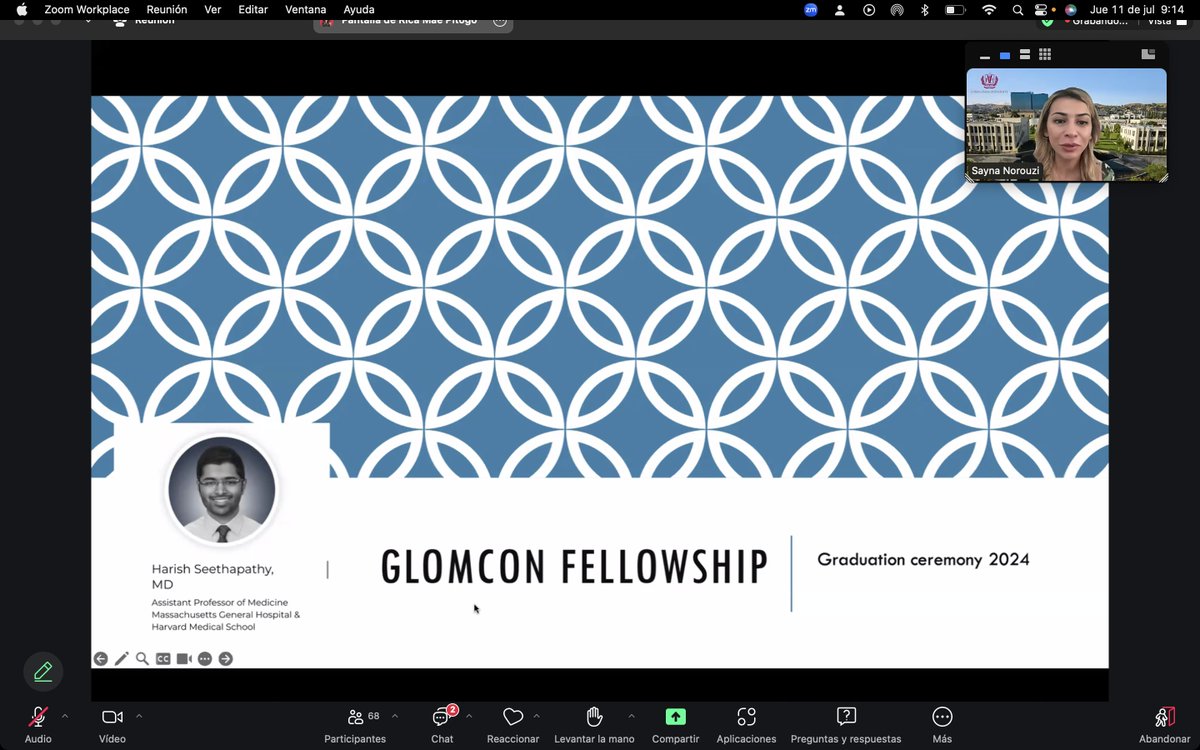The height and width of the screenshot is (750, 1200).
Task: Open the Aplicaciones apps panel
Action: 746,724
